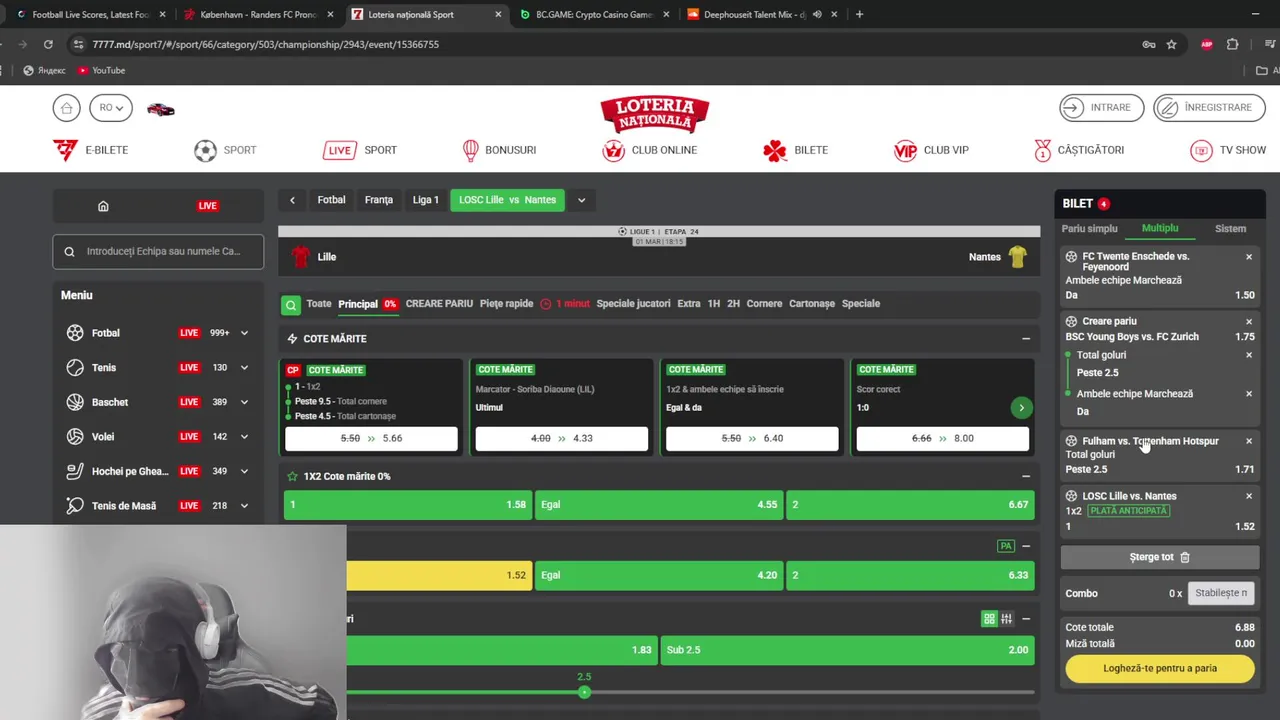The width and height of the screenshot is (1280, 720).
Task: Remove LOSC Lille vs. Nantes selection
Action: 1249,496
